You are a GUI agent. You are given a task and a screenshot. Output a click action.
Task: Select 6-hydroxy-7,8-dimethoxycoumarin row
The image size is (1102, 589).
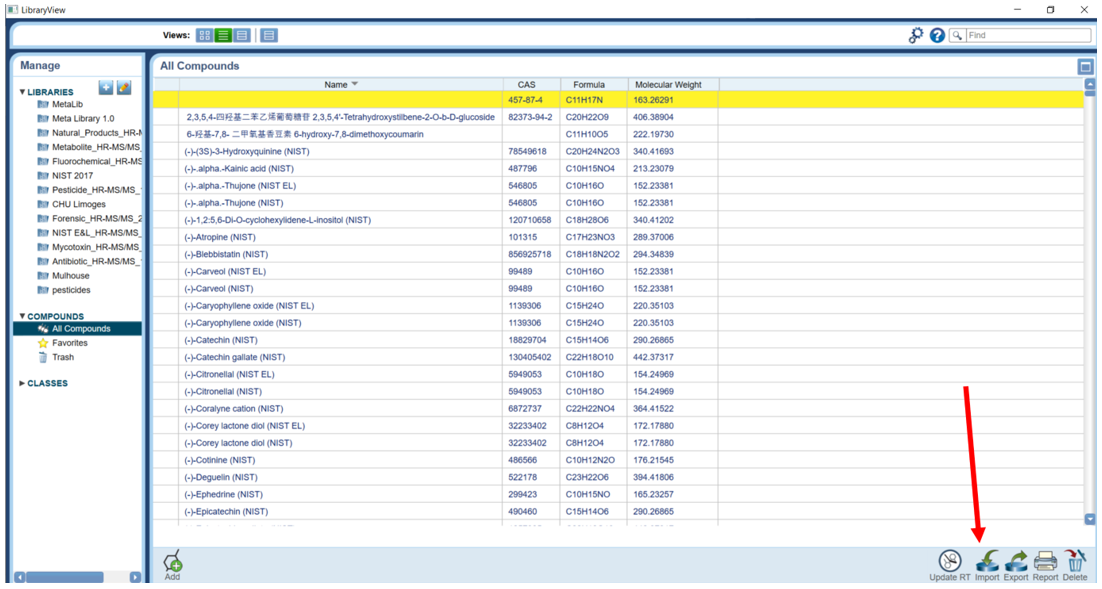pos(618,134)
